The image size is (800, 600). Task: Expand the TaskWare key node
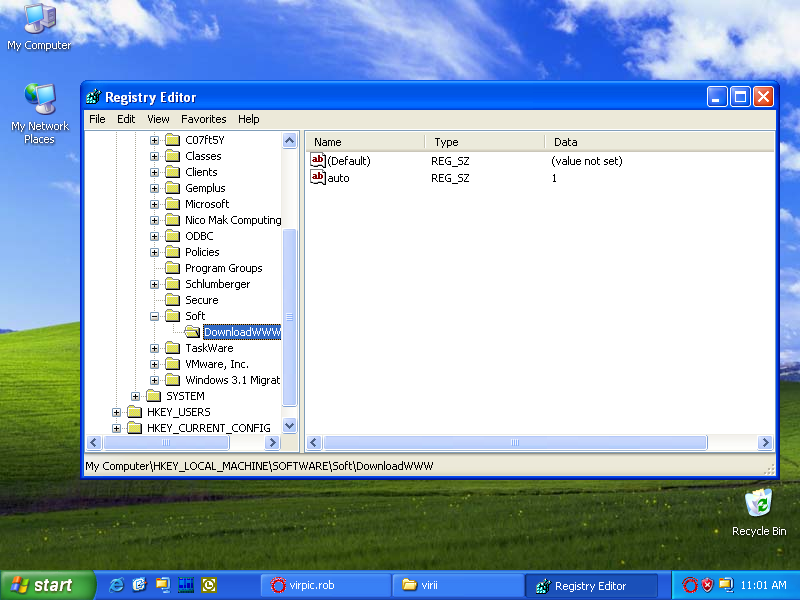click(154, 348)
